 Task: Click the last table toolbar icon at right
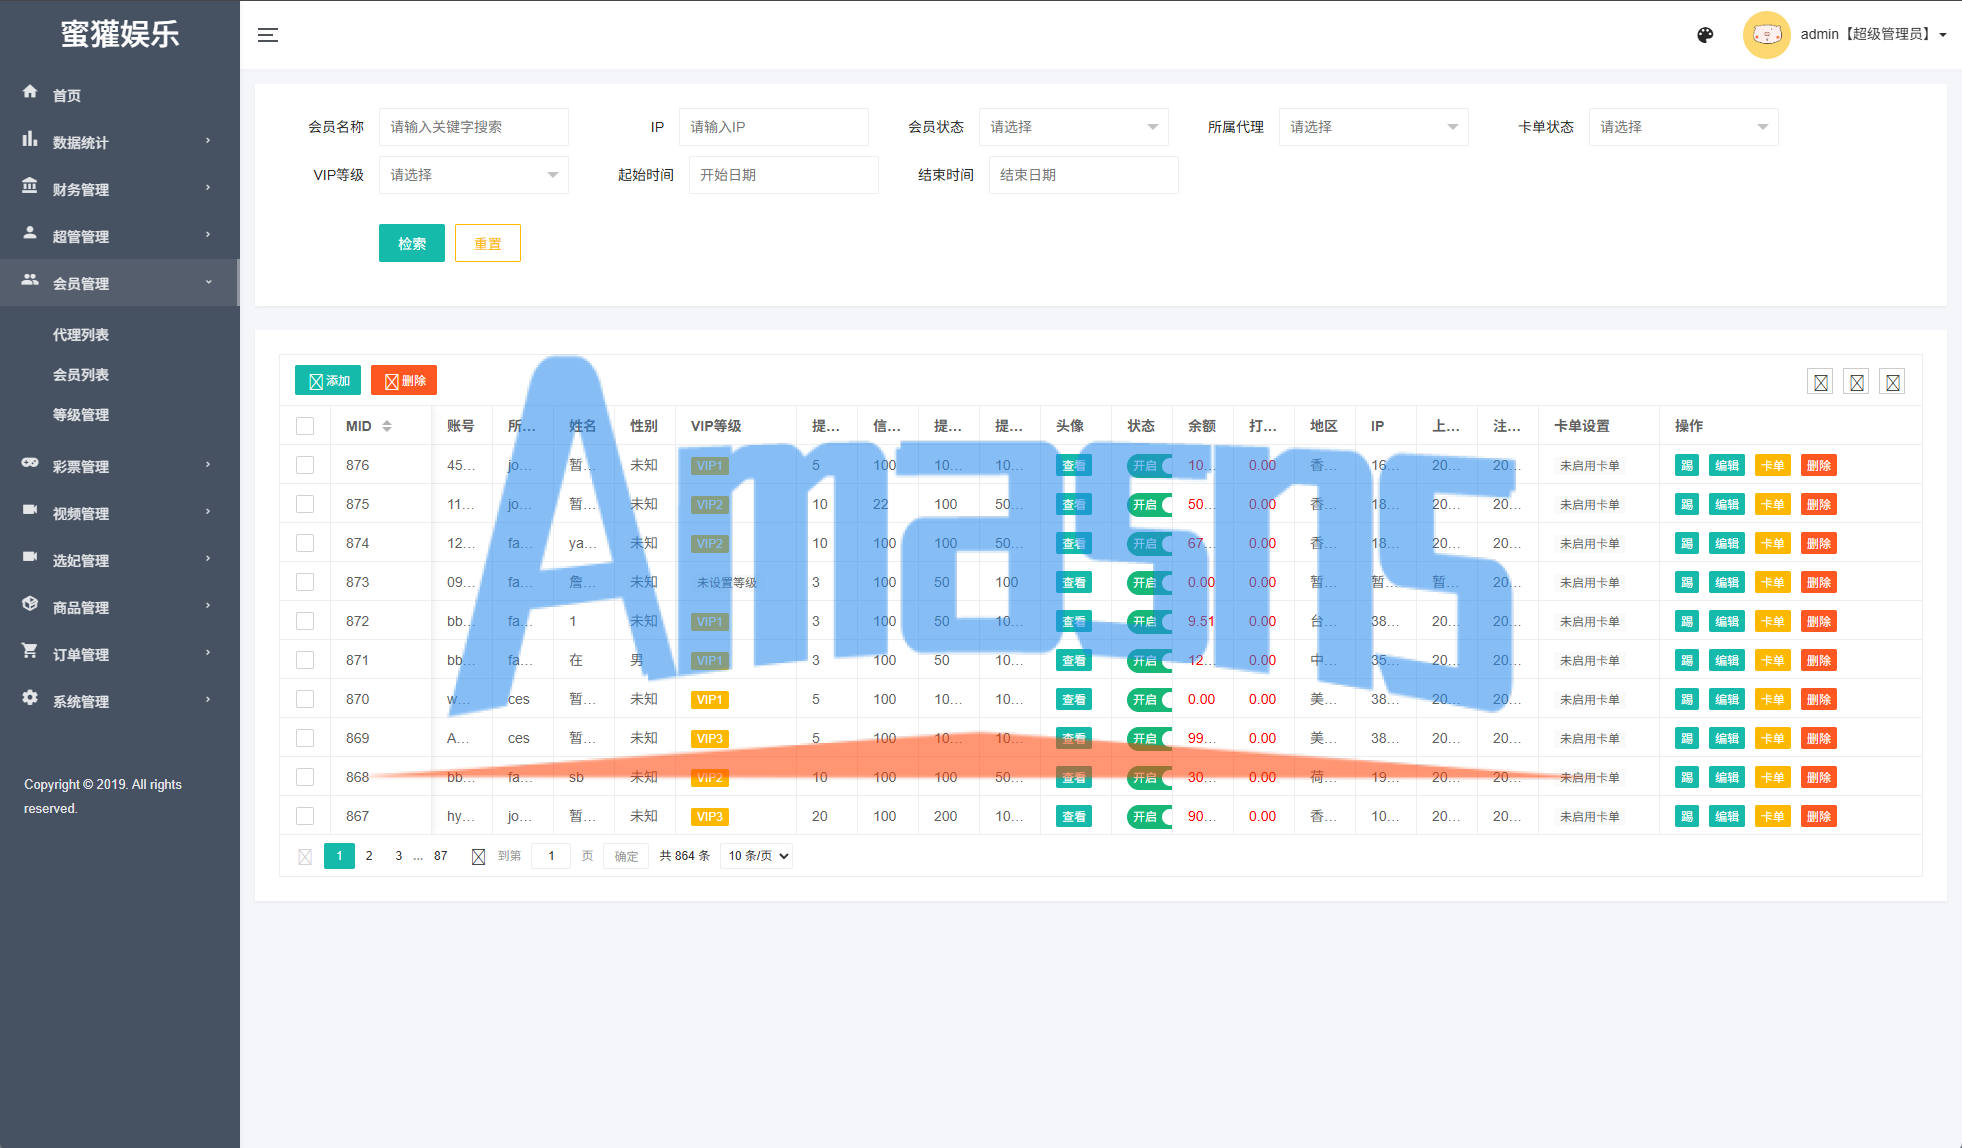[1892, 382]
